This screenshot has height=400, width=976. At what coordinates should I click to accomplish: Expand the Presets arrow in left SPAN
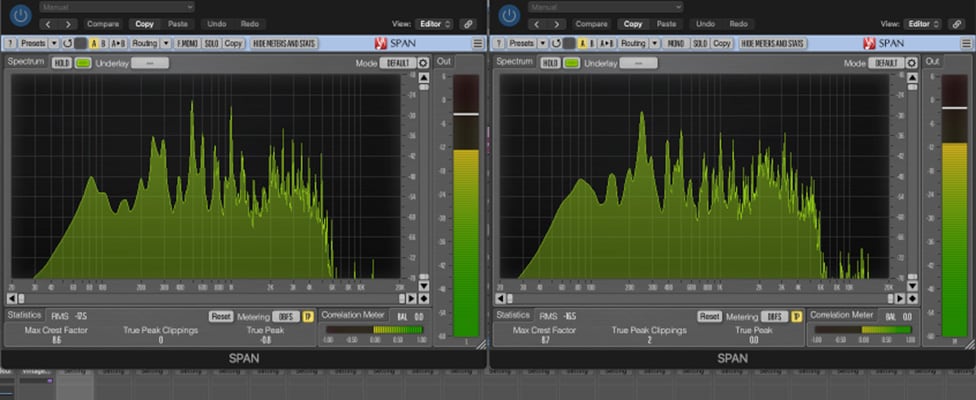coord(54,44)
